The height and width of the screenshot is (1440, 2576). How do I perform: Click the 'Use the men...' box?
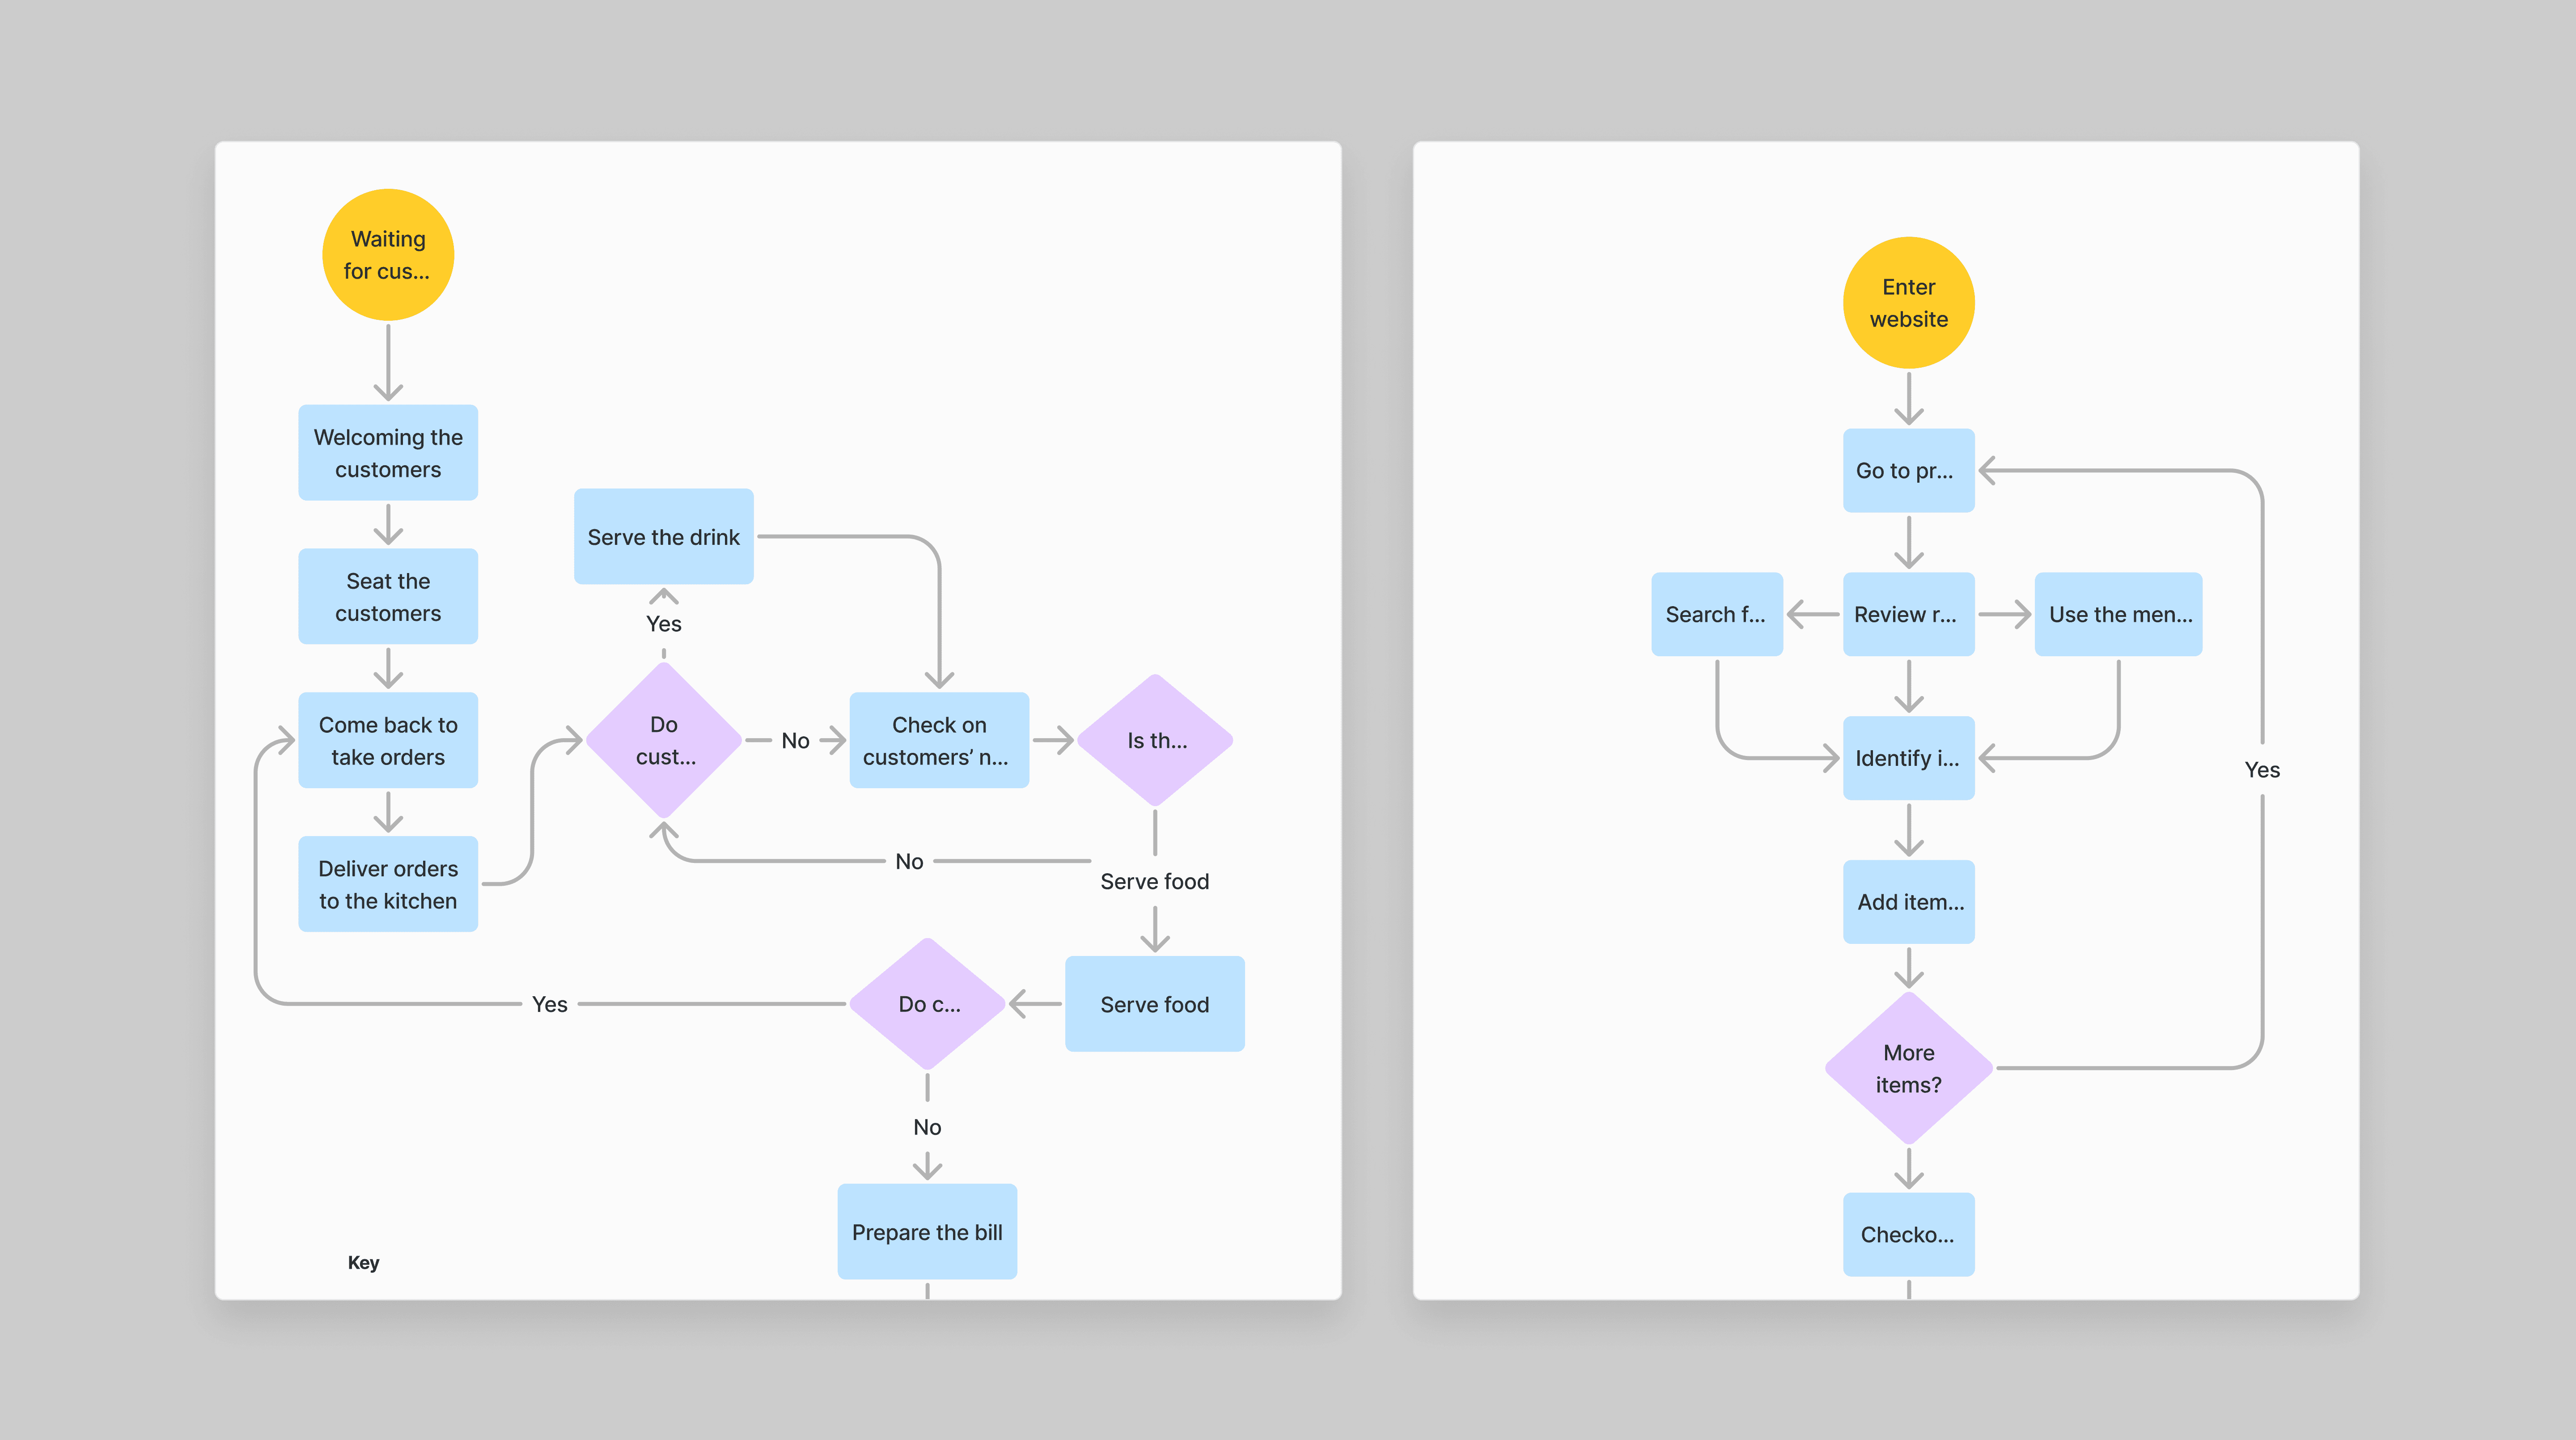click(2118, 614)
